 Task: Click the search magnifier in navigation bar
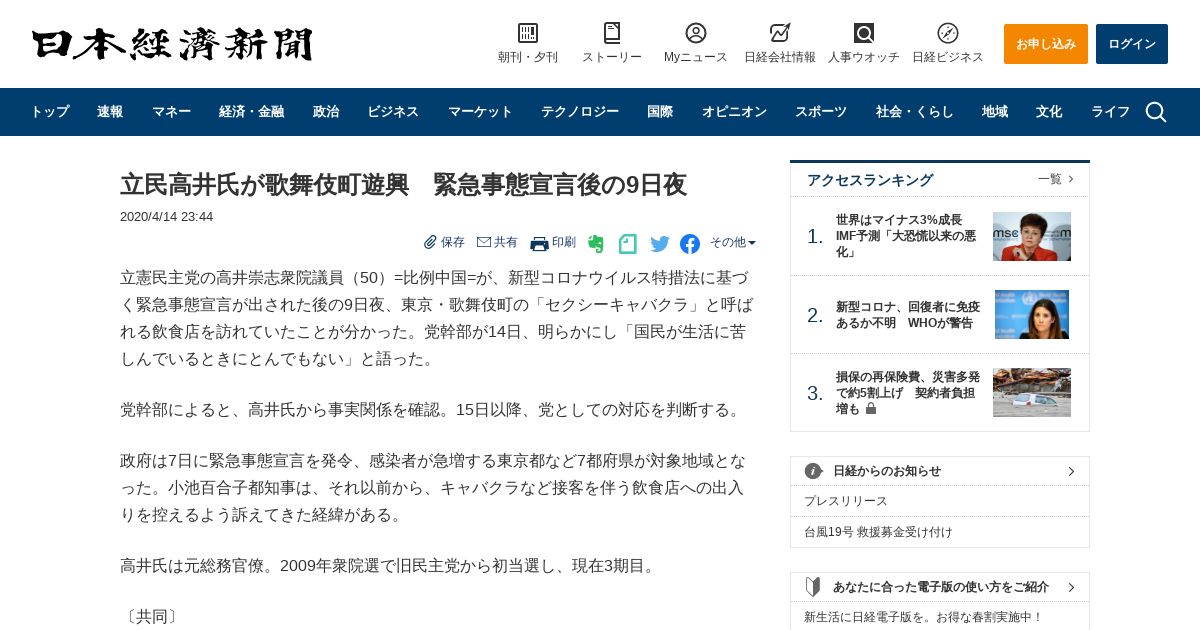[1156, 112]
